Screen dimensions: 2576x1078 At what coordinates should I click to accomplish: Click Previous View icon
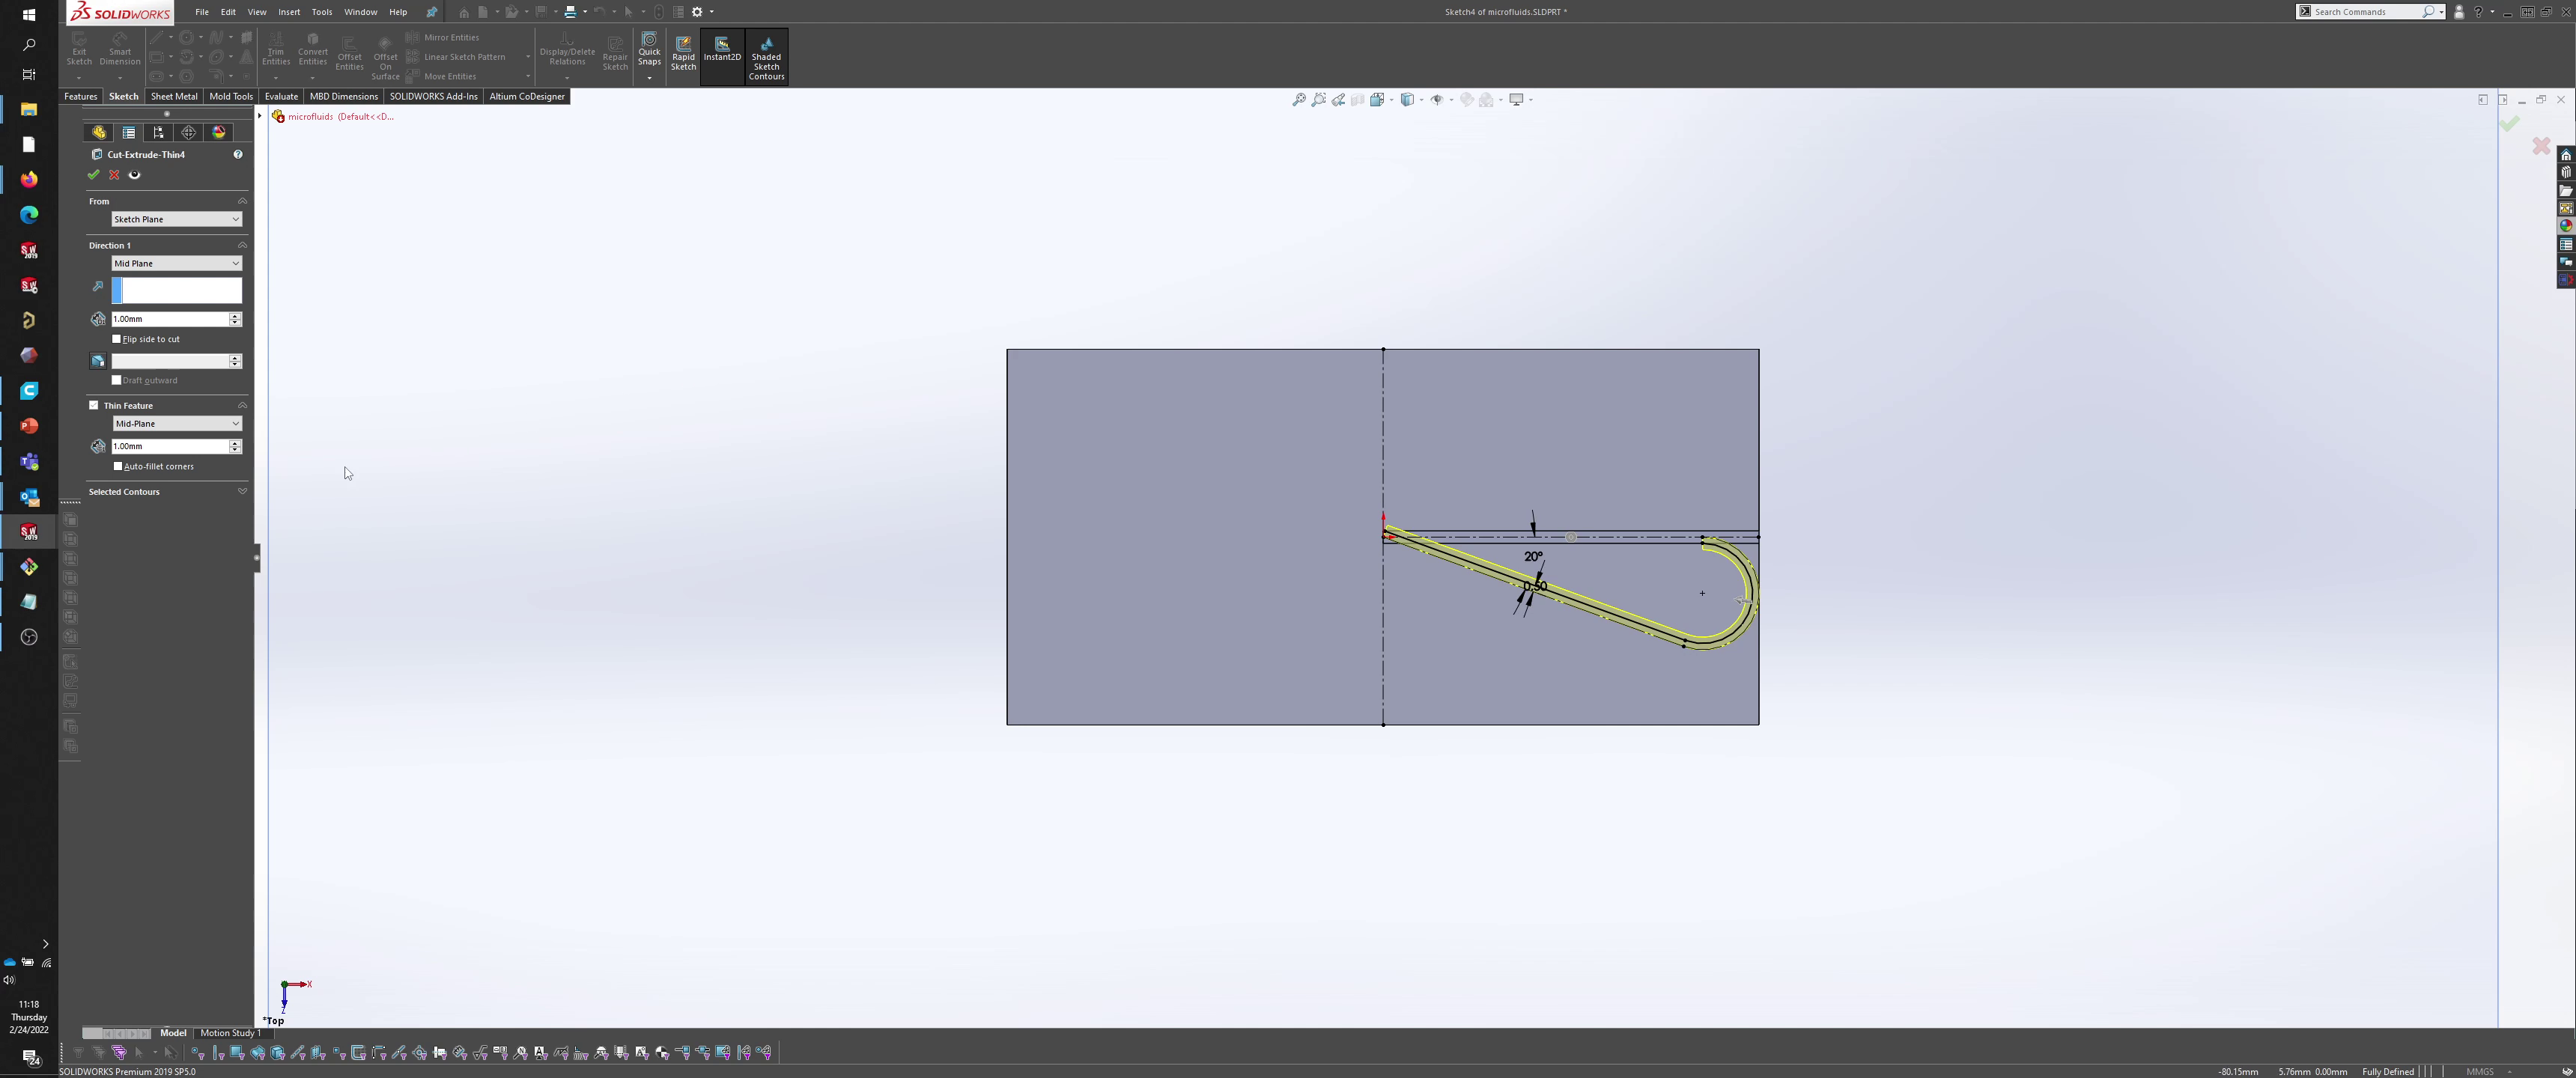tap(1338, 99)
